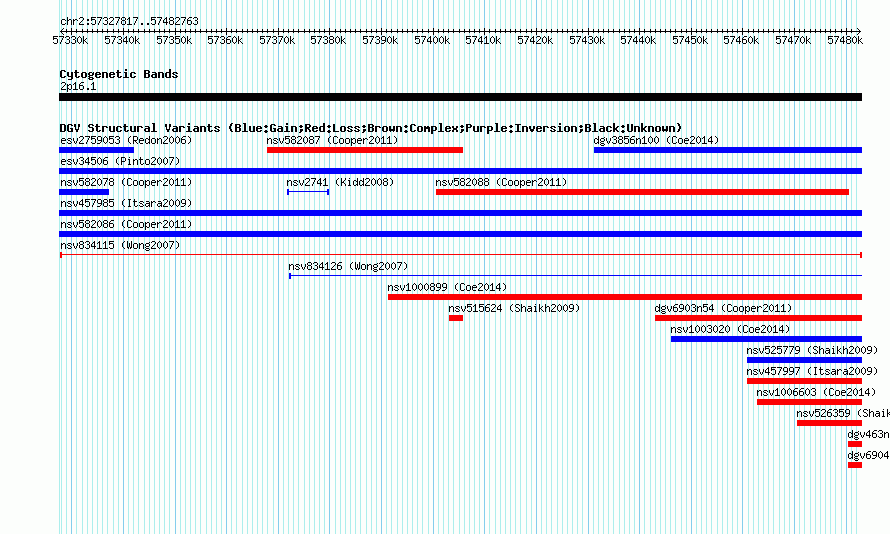Select the blue bar under nsv457985
The image size is (890, 534).
(460, 213)
